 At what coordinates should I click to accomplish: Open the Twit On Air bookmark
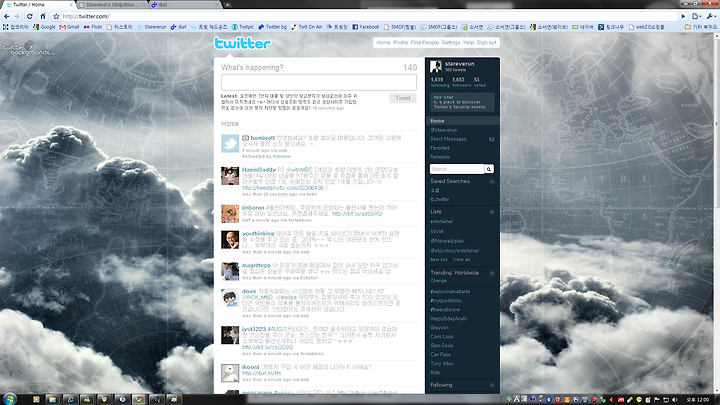306,27
